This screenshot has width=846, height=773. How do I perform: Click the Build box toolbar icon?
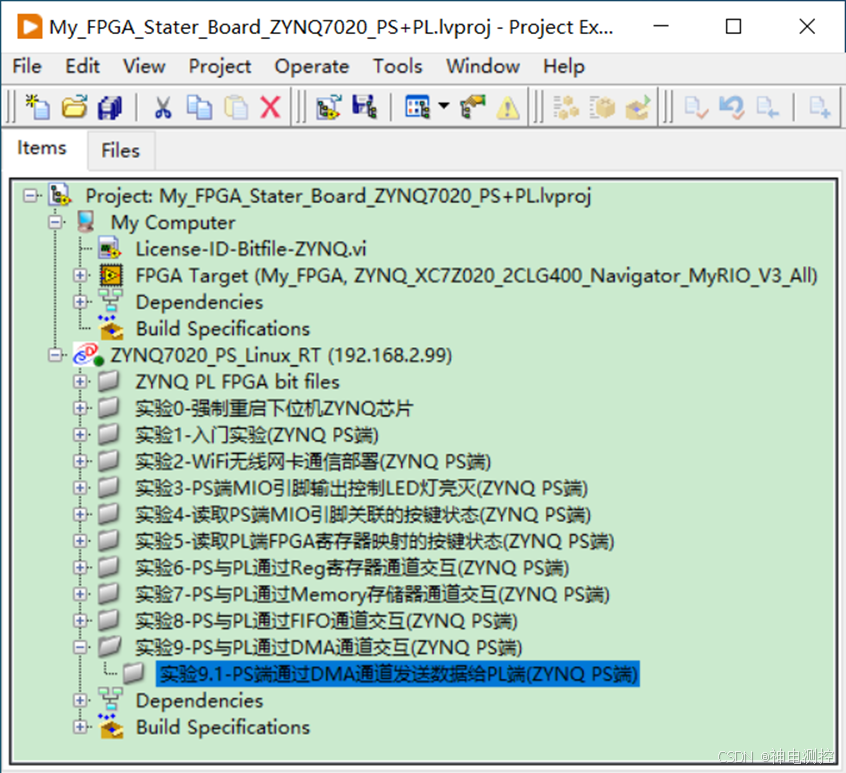tap(602, 107)
